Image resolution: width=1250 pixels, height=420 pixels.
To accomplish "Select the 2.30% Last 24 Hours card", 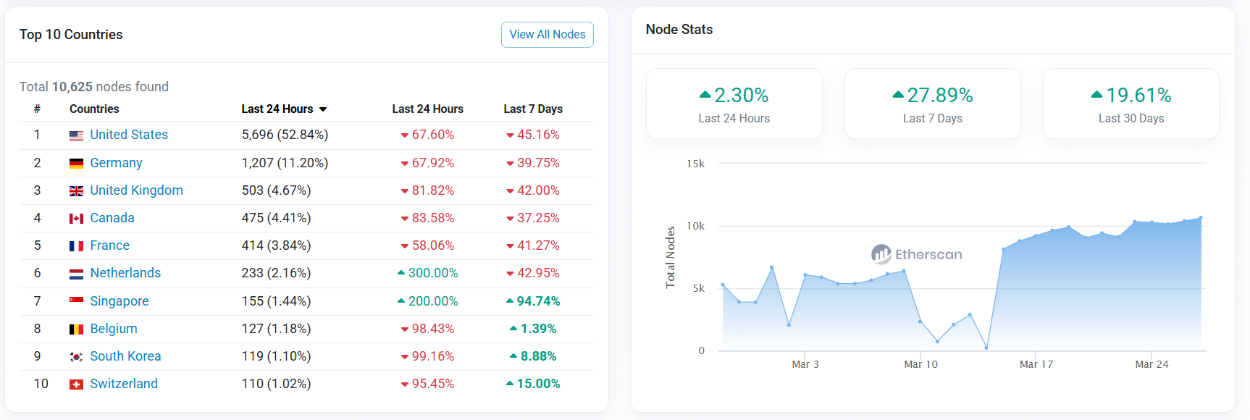I will [734, 103].
